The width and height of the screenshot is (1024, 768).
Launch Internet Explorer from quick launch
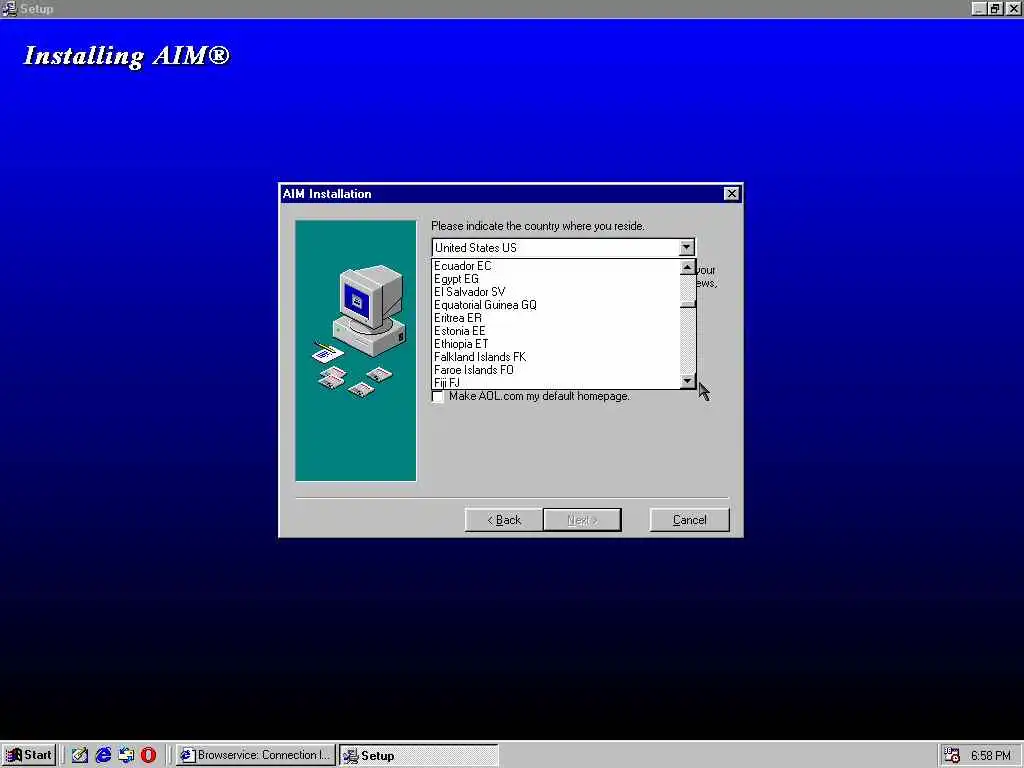[103, 755]
